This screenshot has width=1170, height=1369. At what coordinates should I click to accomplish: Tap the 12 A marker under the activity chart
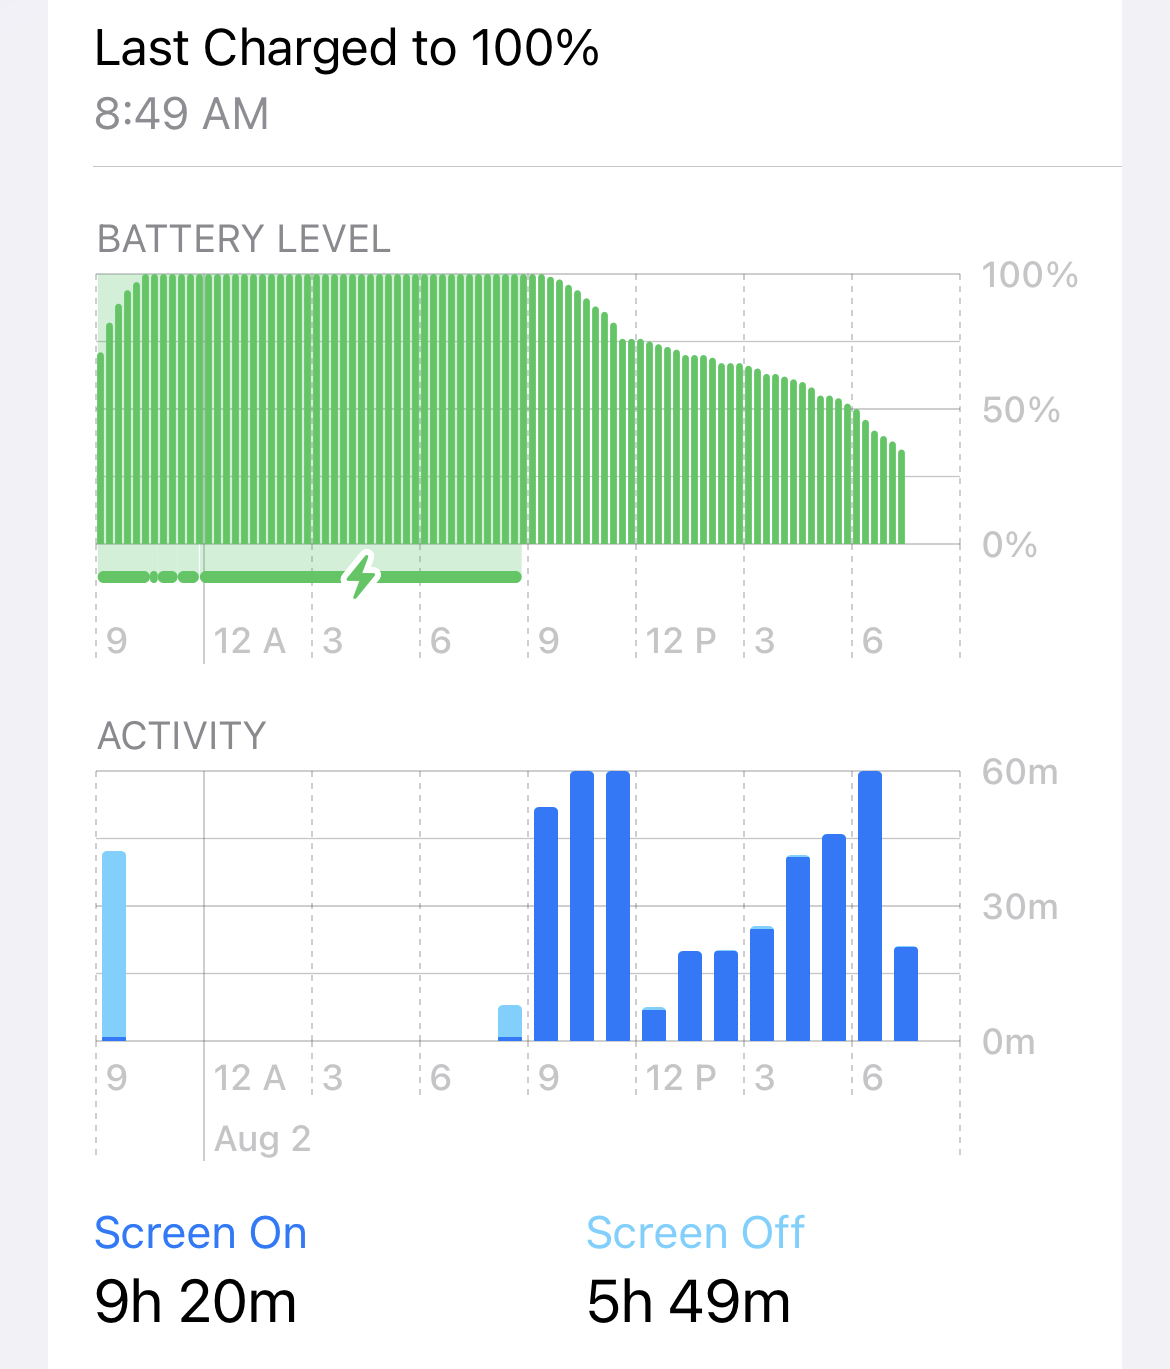249,1078
